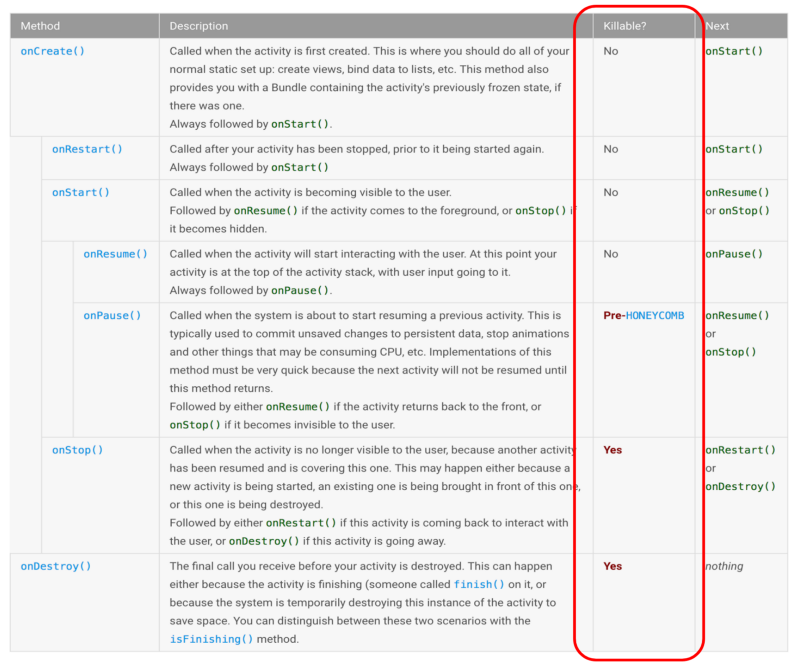Click the onStart() method link
800x668 pixels.
click(x=81, y=192)
